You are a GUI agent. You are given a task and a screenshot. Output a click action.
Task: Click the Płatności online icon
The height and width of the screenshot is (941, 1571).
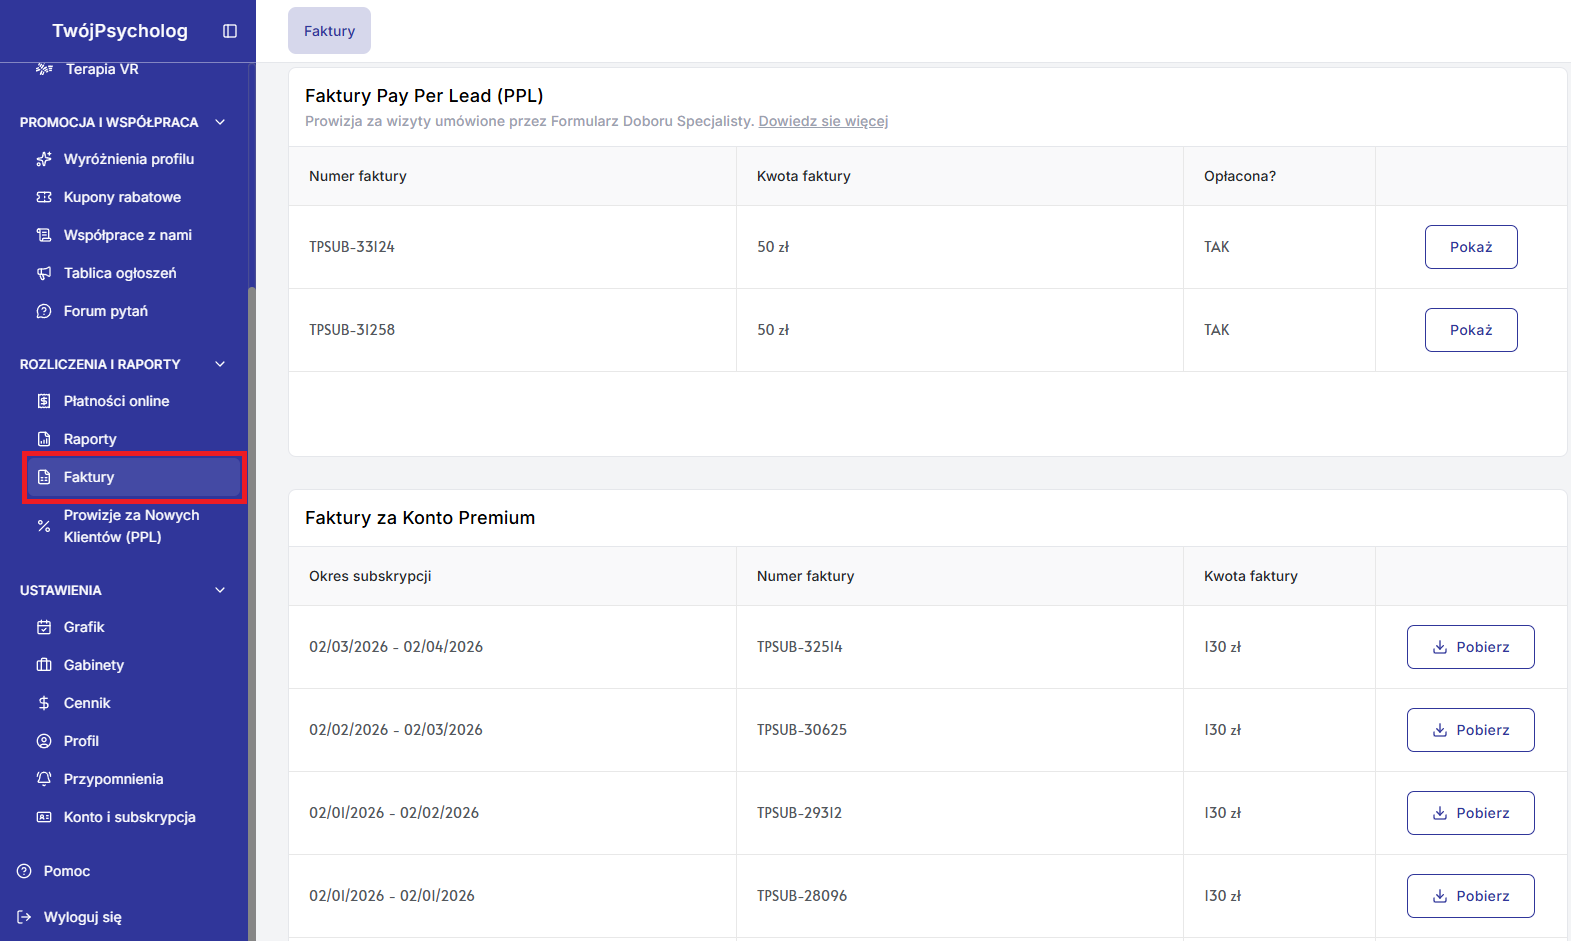click(44, 401)
